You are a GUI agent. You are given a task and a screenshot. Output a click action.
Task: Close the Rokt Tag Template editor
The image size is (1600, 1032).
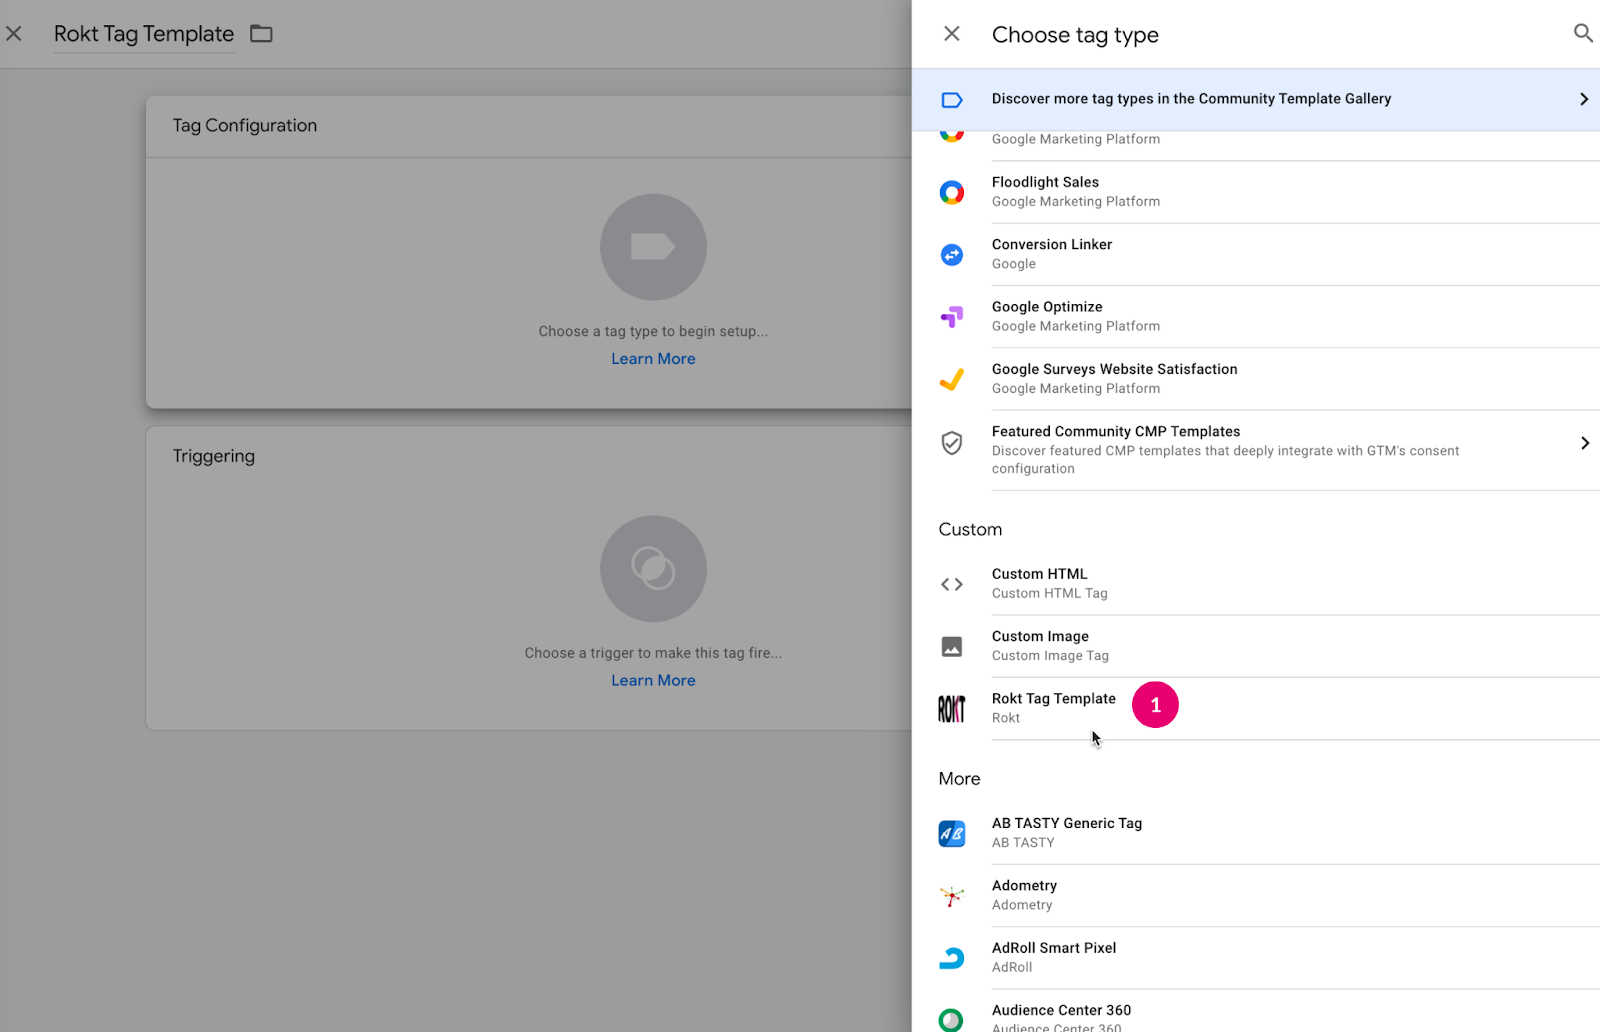tap(14, 34)
